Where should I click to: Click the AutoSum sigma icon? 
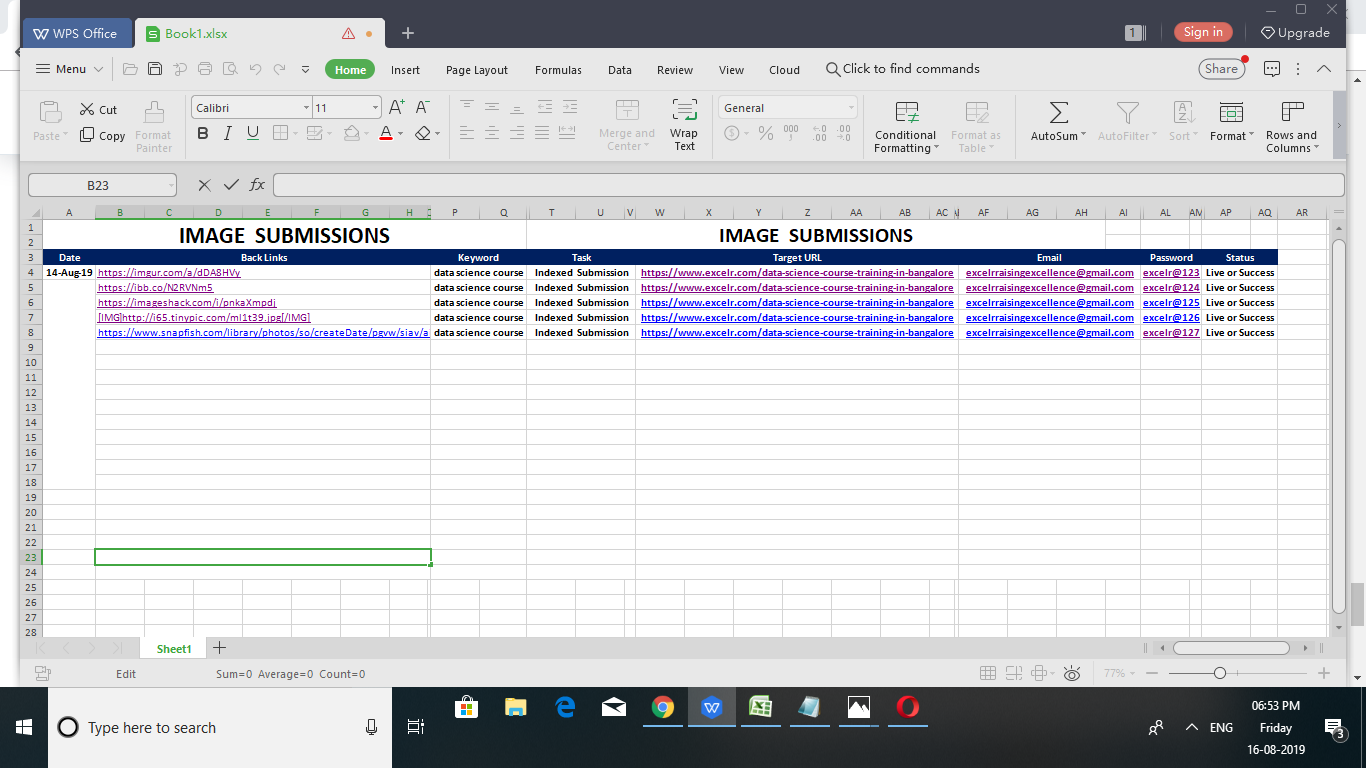point(1058,112)
